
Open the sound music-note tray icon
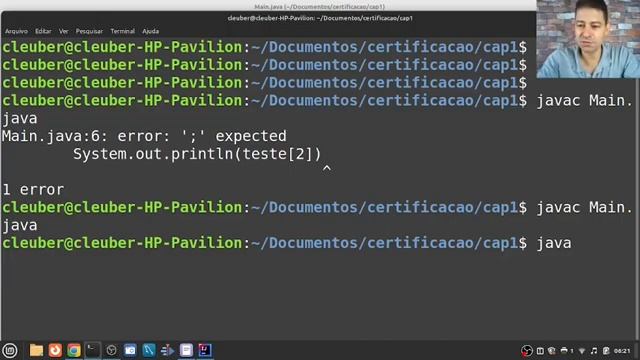click(594, 351)
